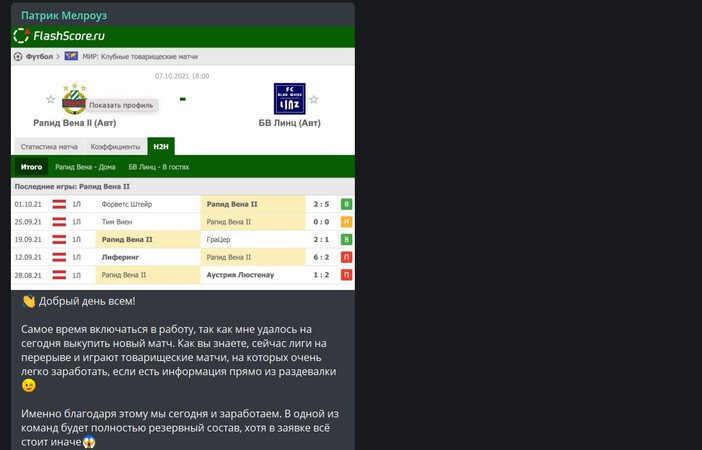
Task: Click the screaming face emoji
Action: pos(89,442)
